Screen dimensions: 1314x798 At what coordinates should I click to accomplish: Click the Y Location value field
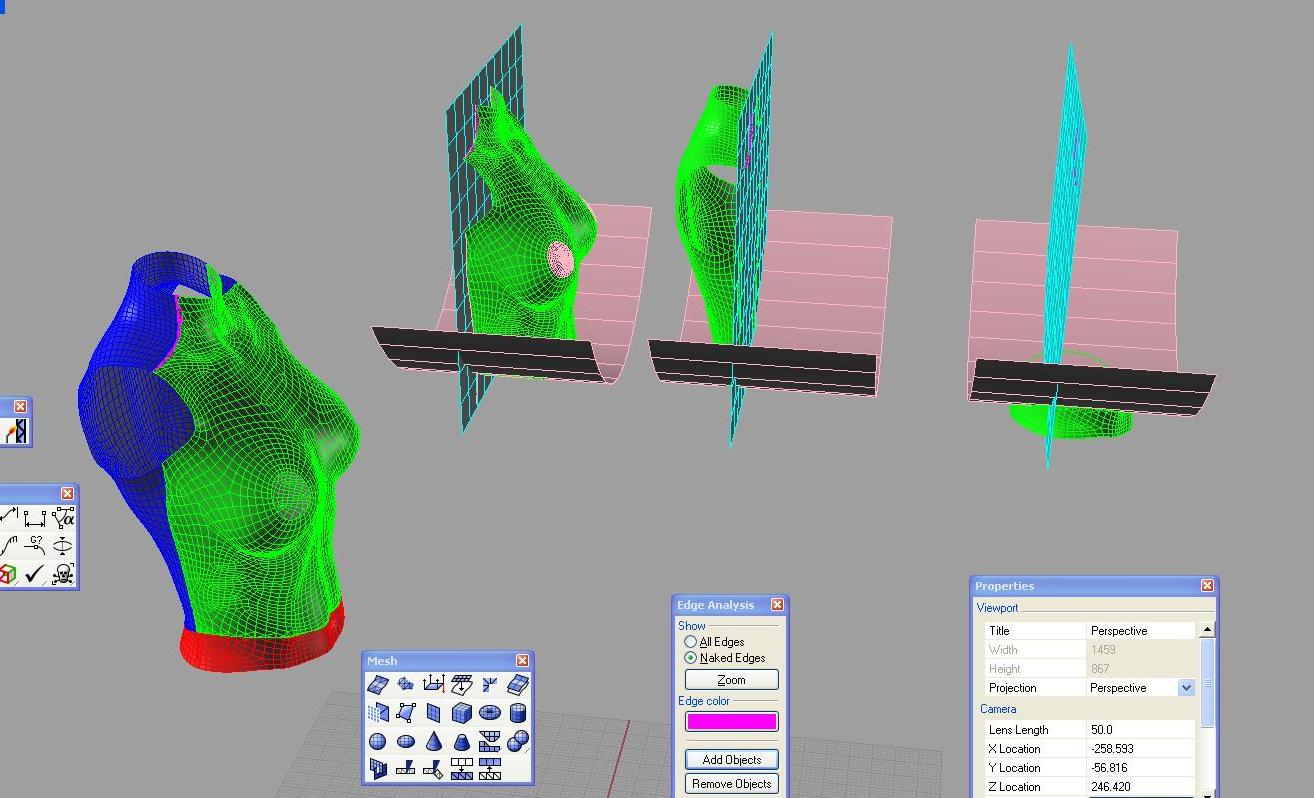pos(1140,768)
